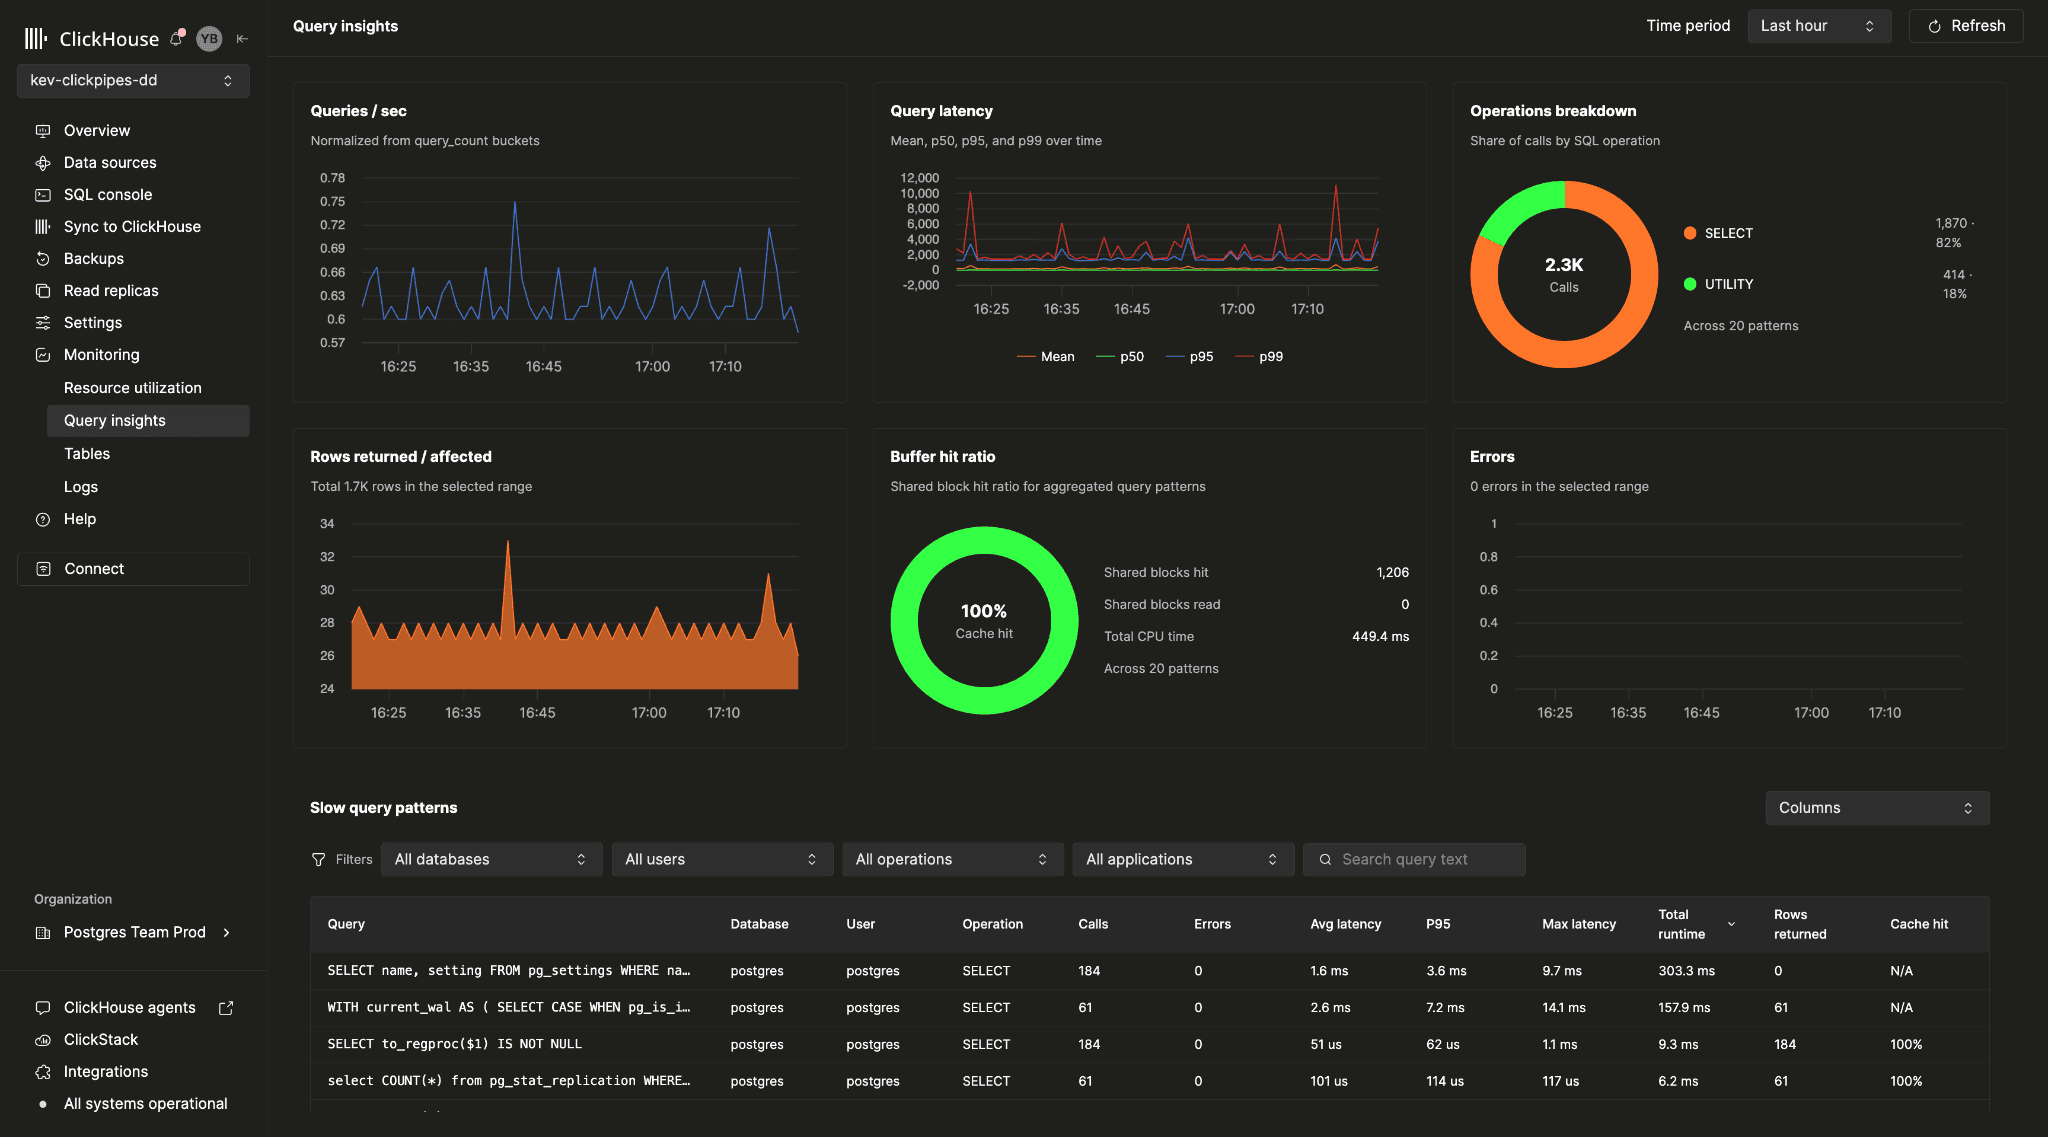Screen dimensions: 2048x1137
Task: Click the Buffer hit ratio donut chart
Action: (984, 621)
